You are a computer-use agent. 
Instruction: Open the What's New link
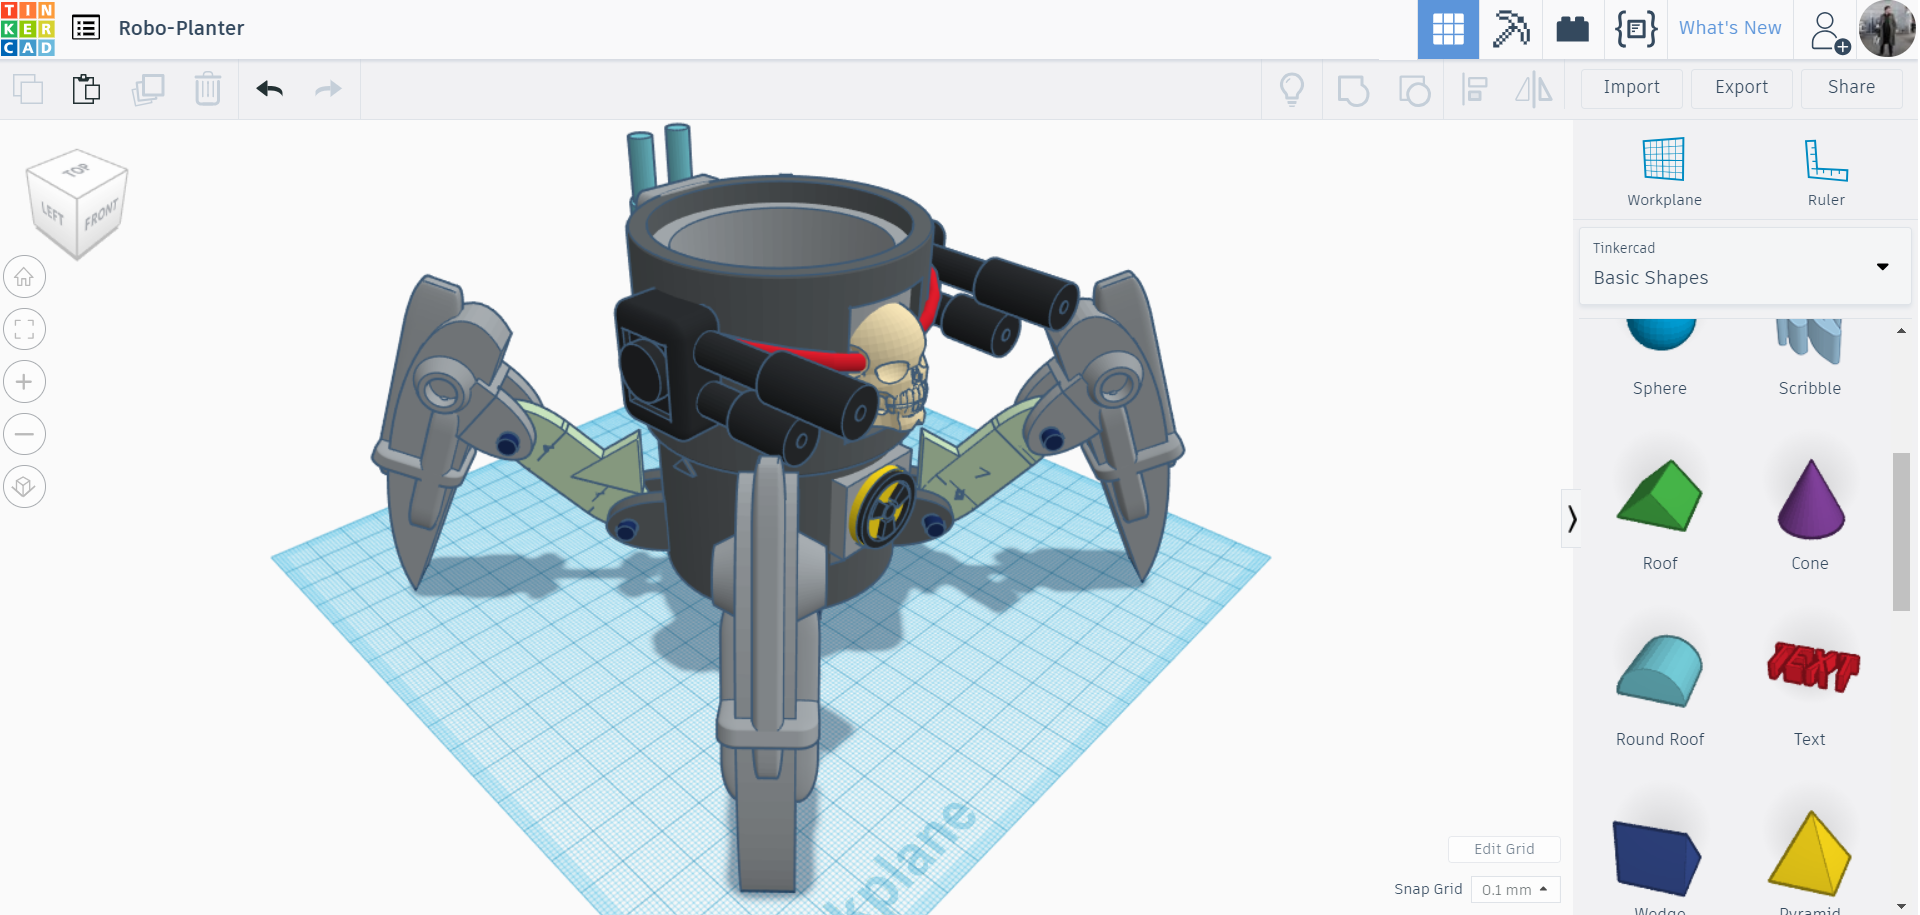1730,28
